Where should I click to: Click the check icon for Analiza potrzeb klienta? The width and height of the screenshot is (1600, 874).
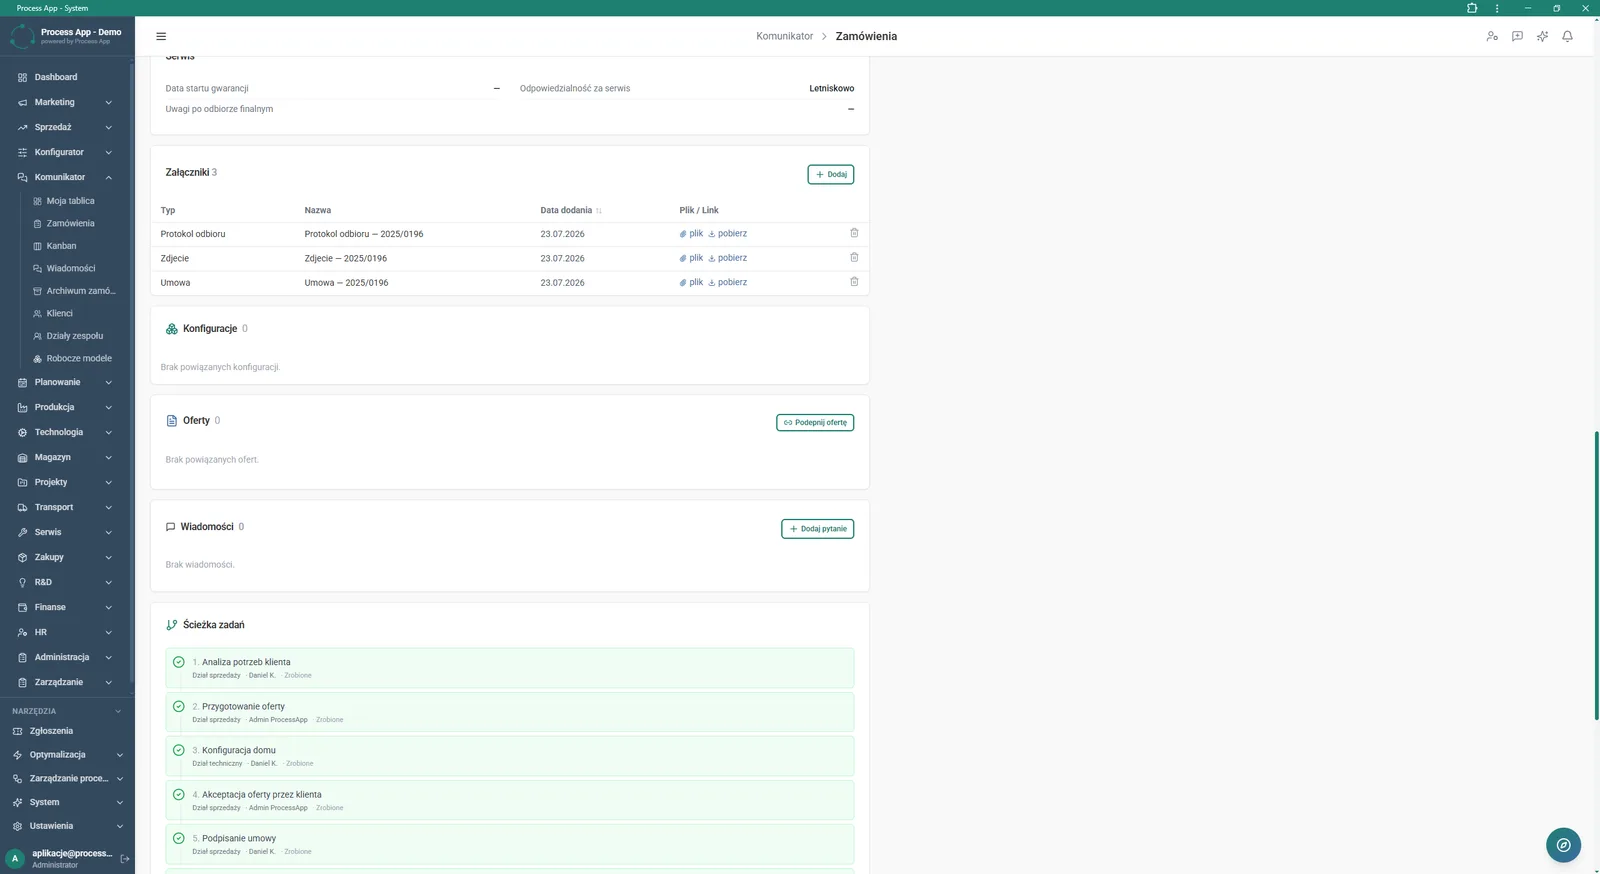click(x=179, y=662)
